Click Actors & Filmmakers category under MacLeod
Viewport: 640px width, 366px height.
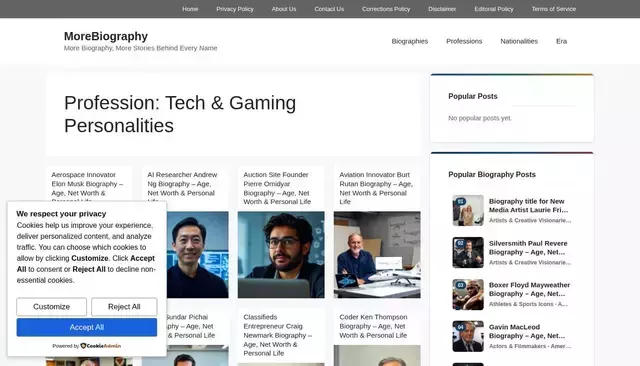(530, 346)
